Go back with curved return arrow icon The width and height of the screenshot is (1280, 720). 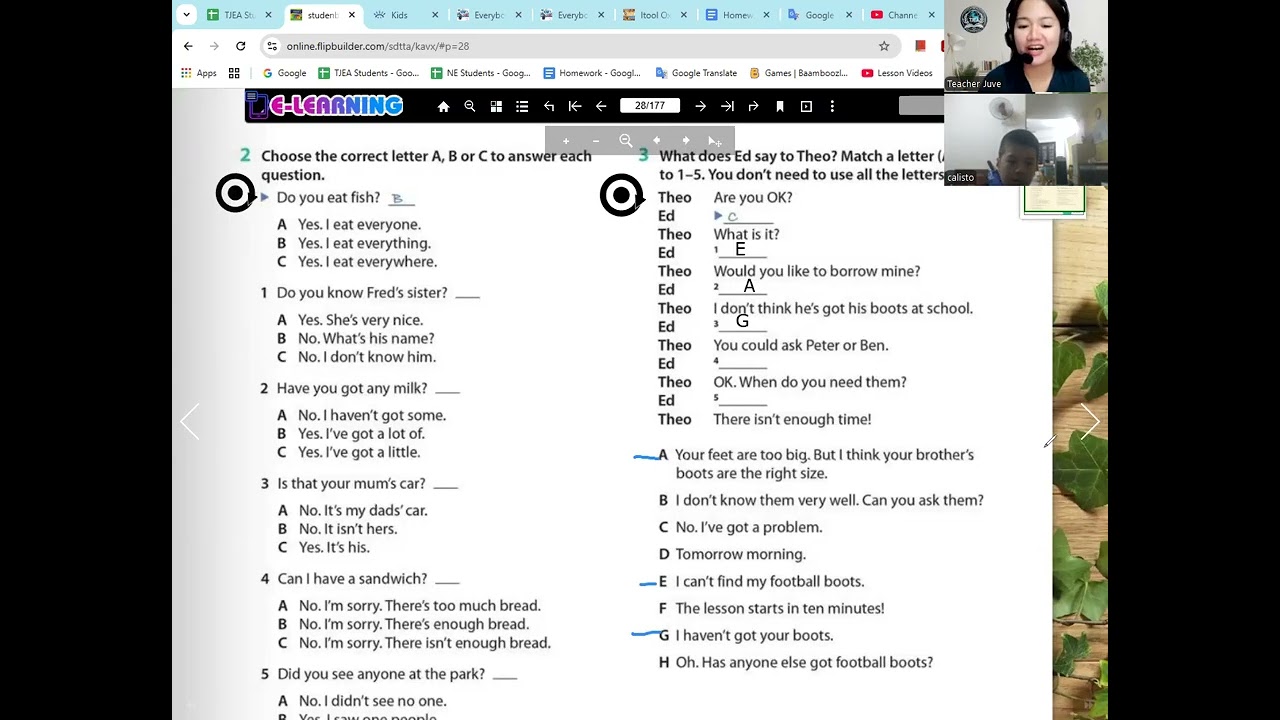(549, 106)
